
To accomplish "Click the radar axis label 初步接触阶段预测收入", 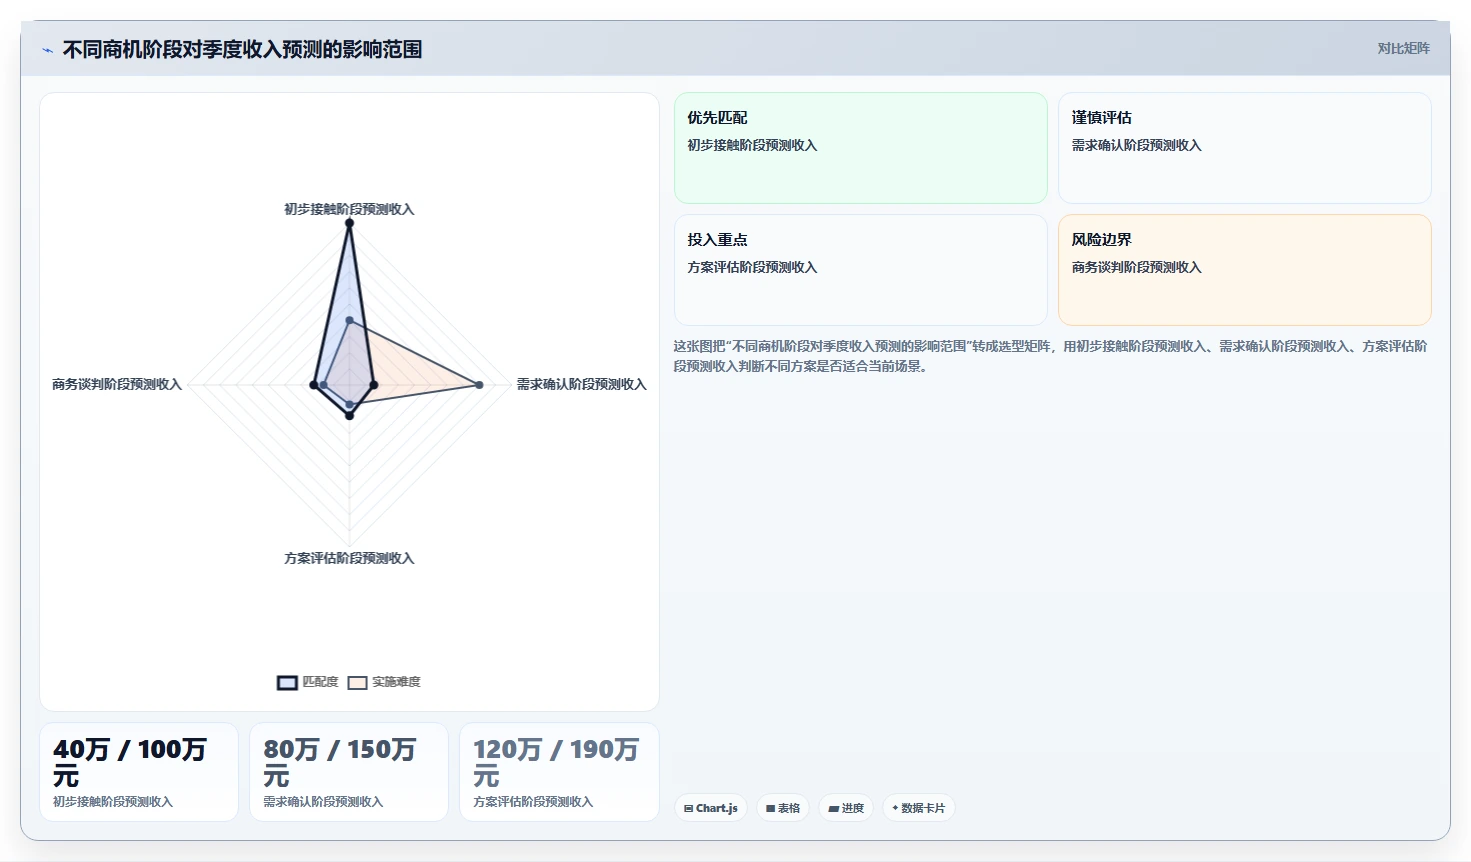I will [x=349, y=209].
